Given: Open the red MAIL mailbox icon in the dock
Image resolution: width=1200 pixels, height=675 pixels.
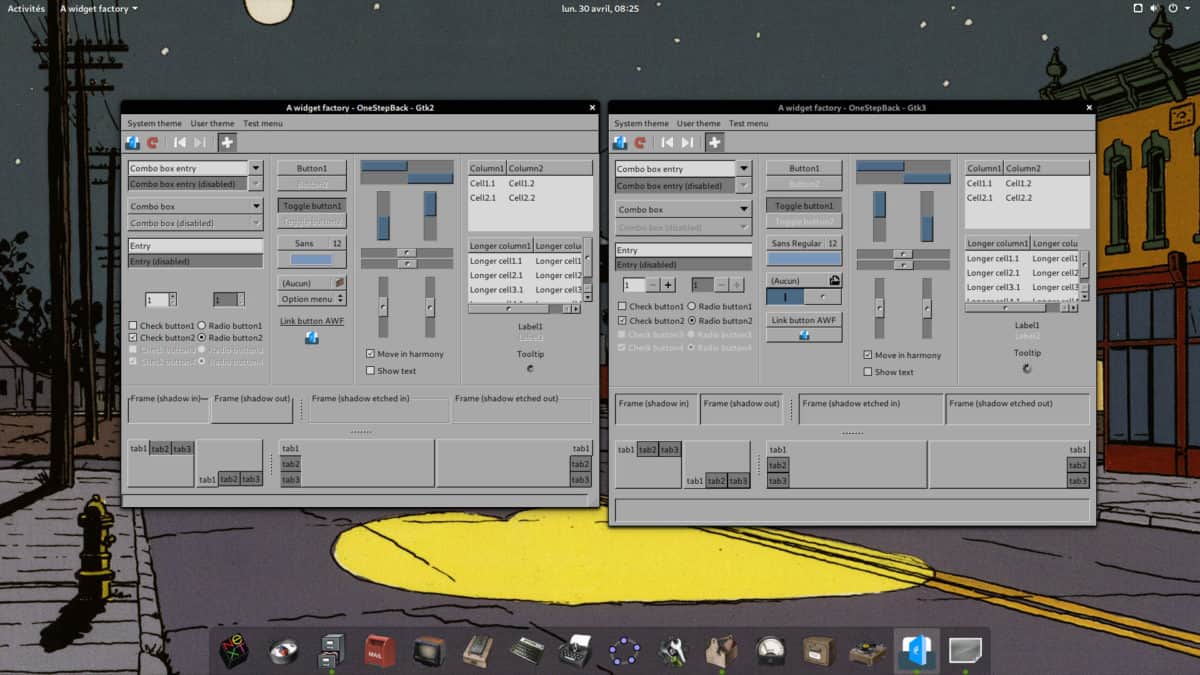Looking at the screenshot, I should (x=379, y=652).
